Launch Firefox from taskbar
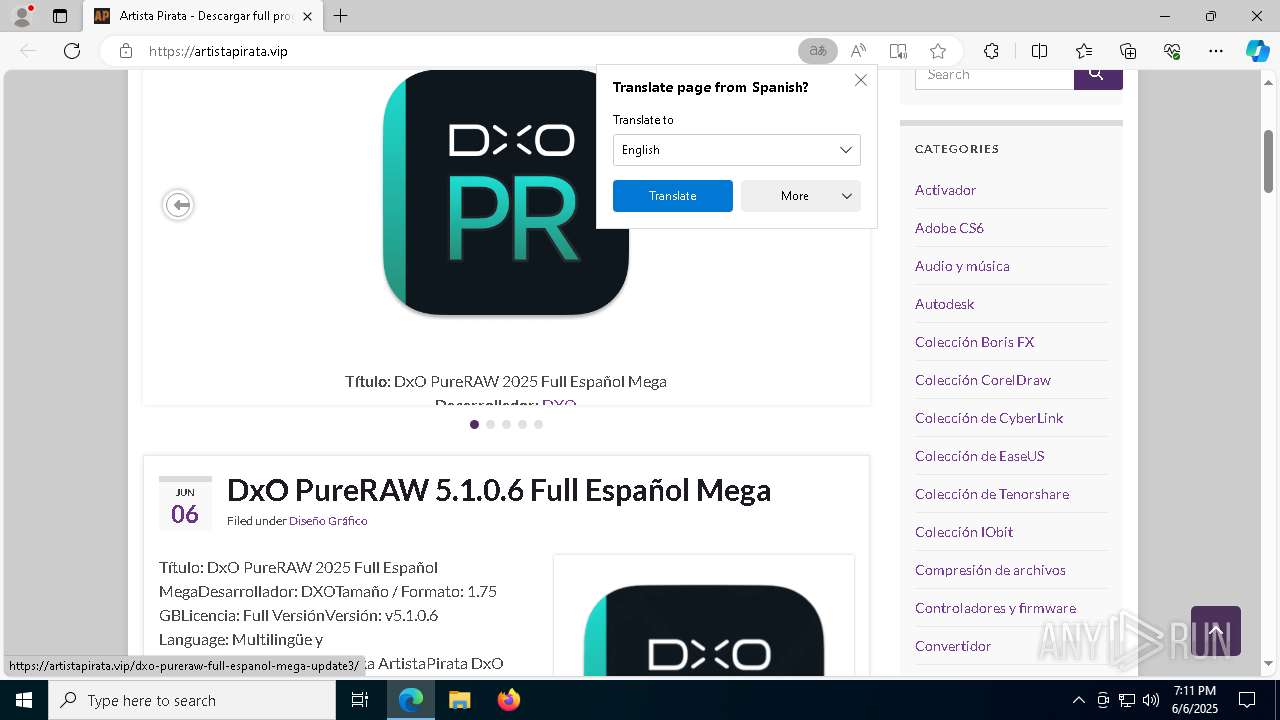Screen dimensions: 1280x720 508,700
